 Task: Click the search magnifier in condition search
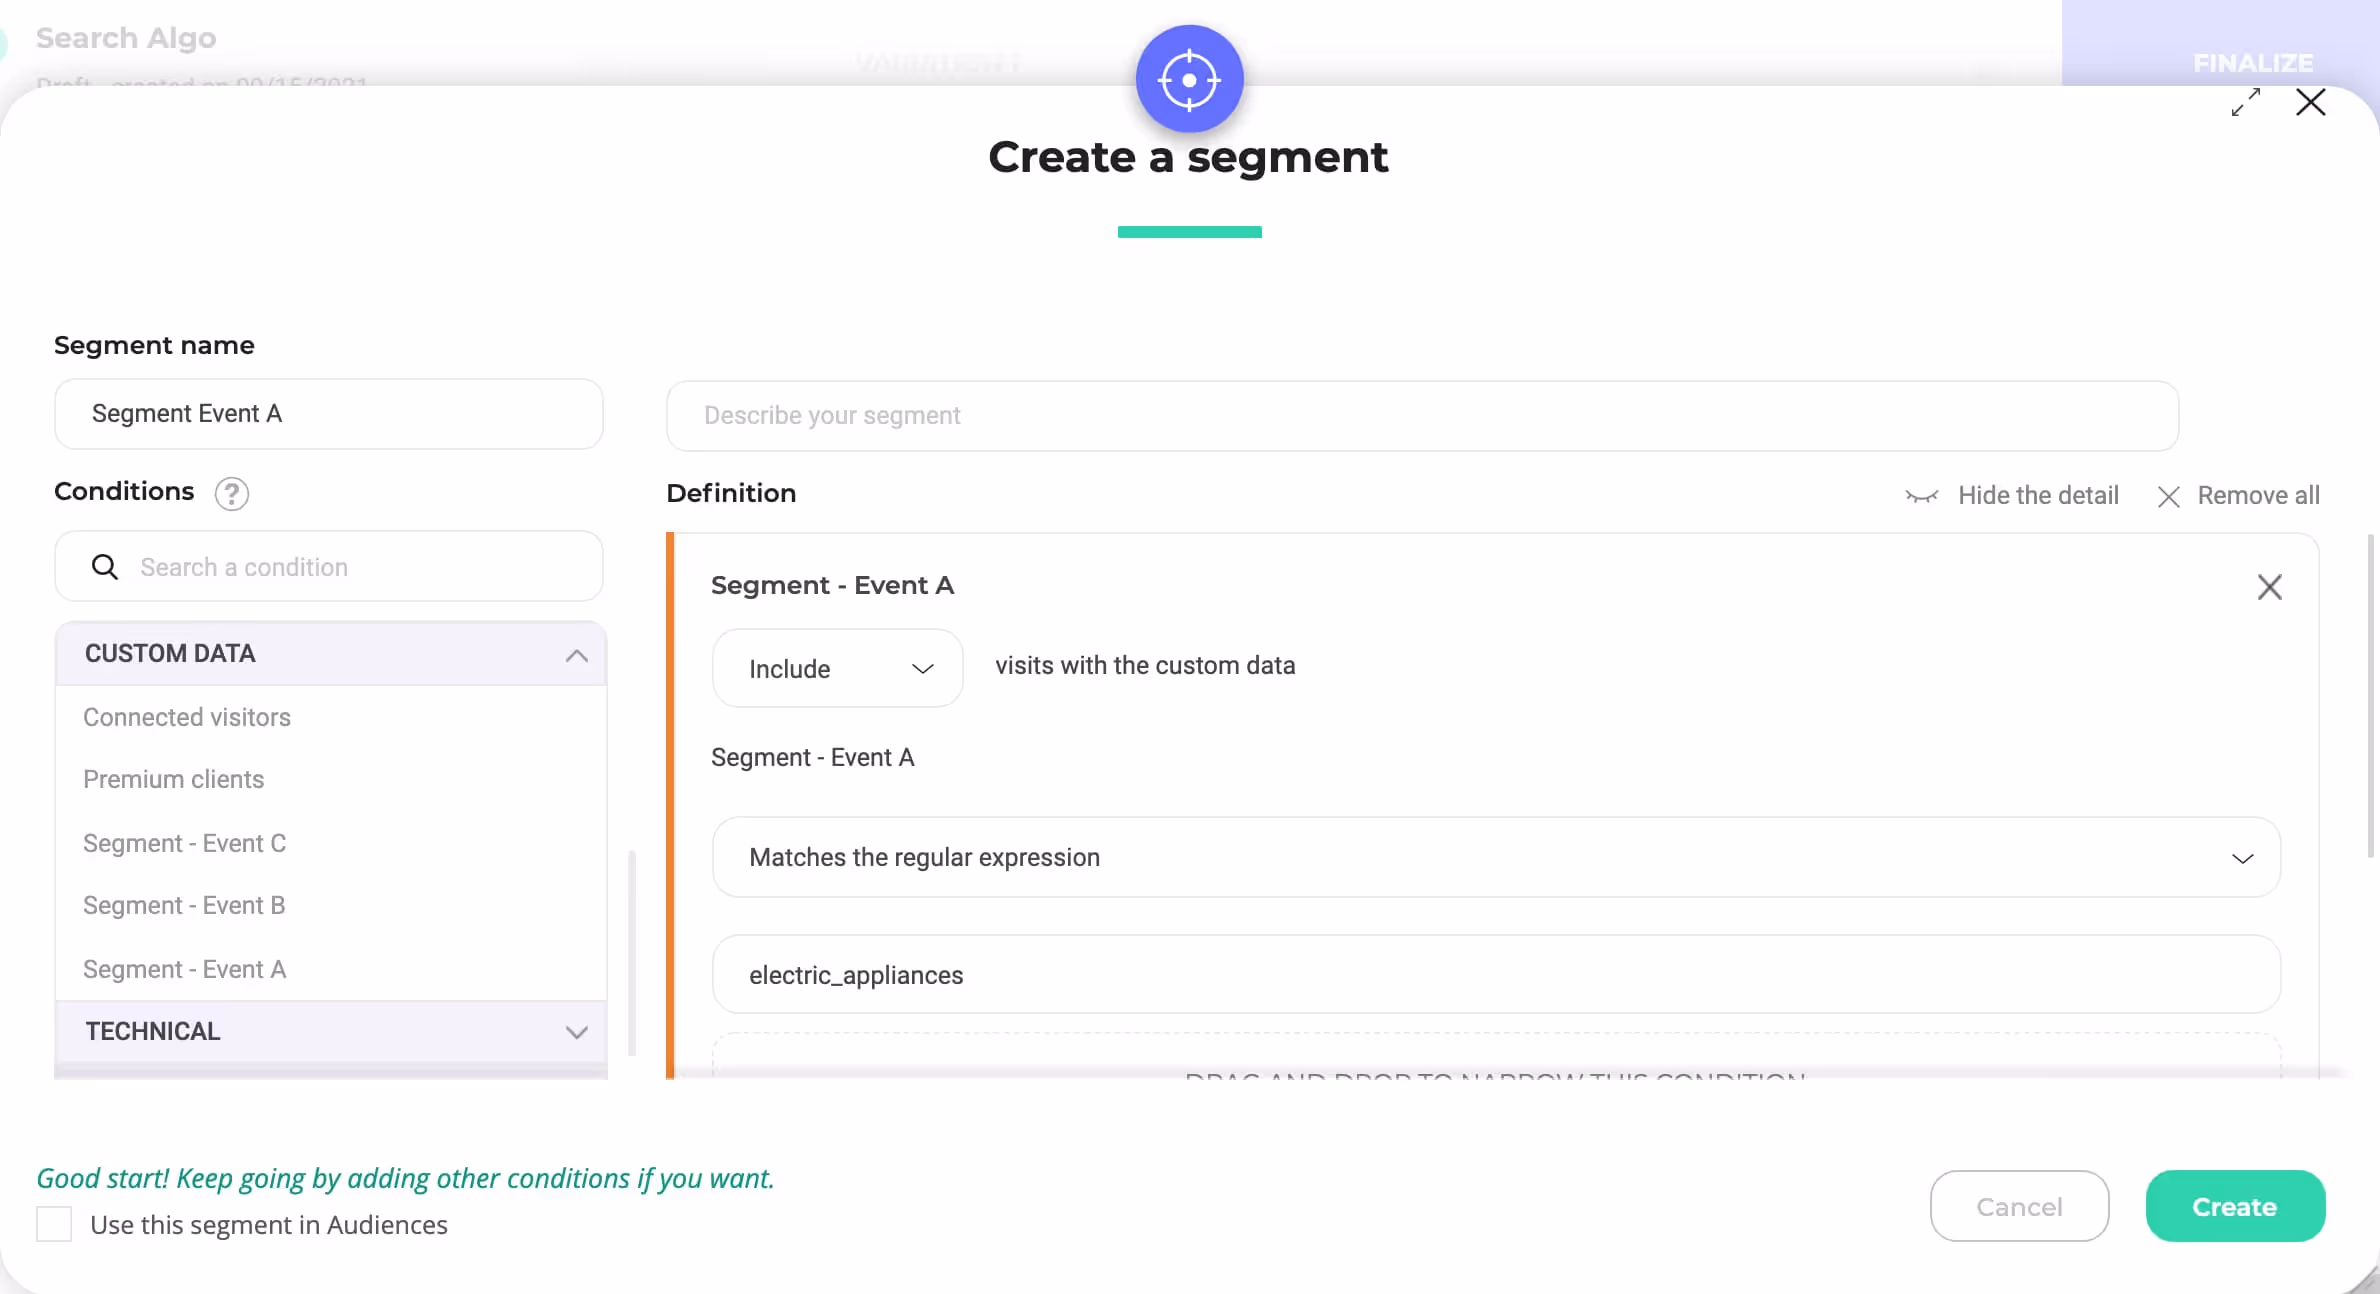click(104, 566)
